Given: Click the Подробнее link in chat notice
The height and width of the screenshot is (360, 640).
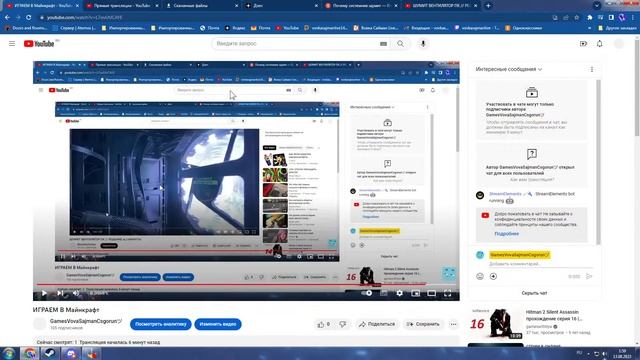Looking at the screenshot, I should (507, 234).
